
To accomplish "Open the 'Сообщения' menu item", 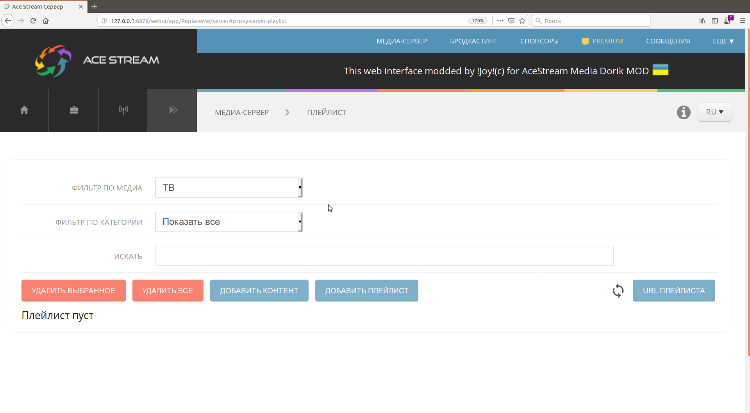I will [x=668, y=42].
